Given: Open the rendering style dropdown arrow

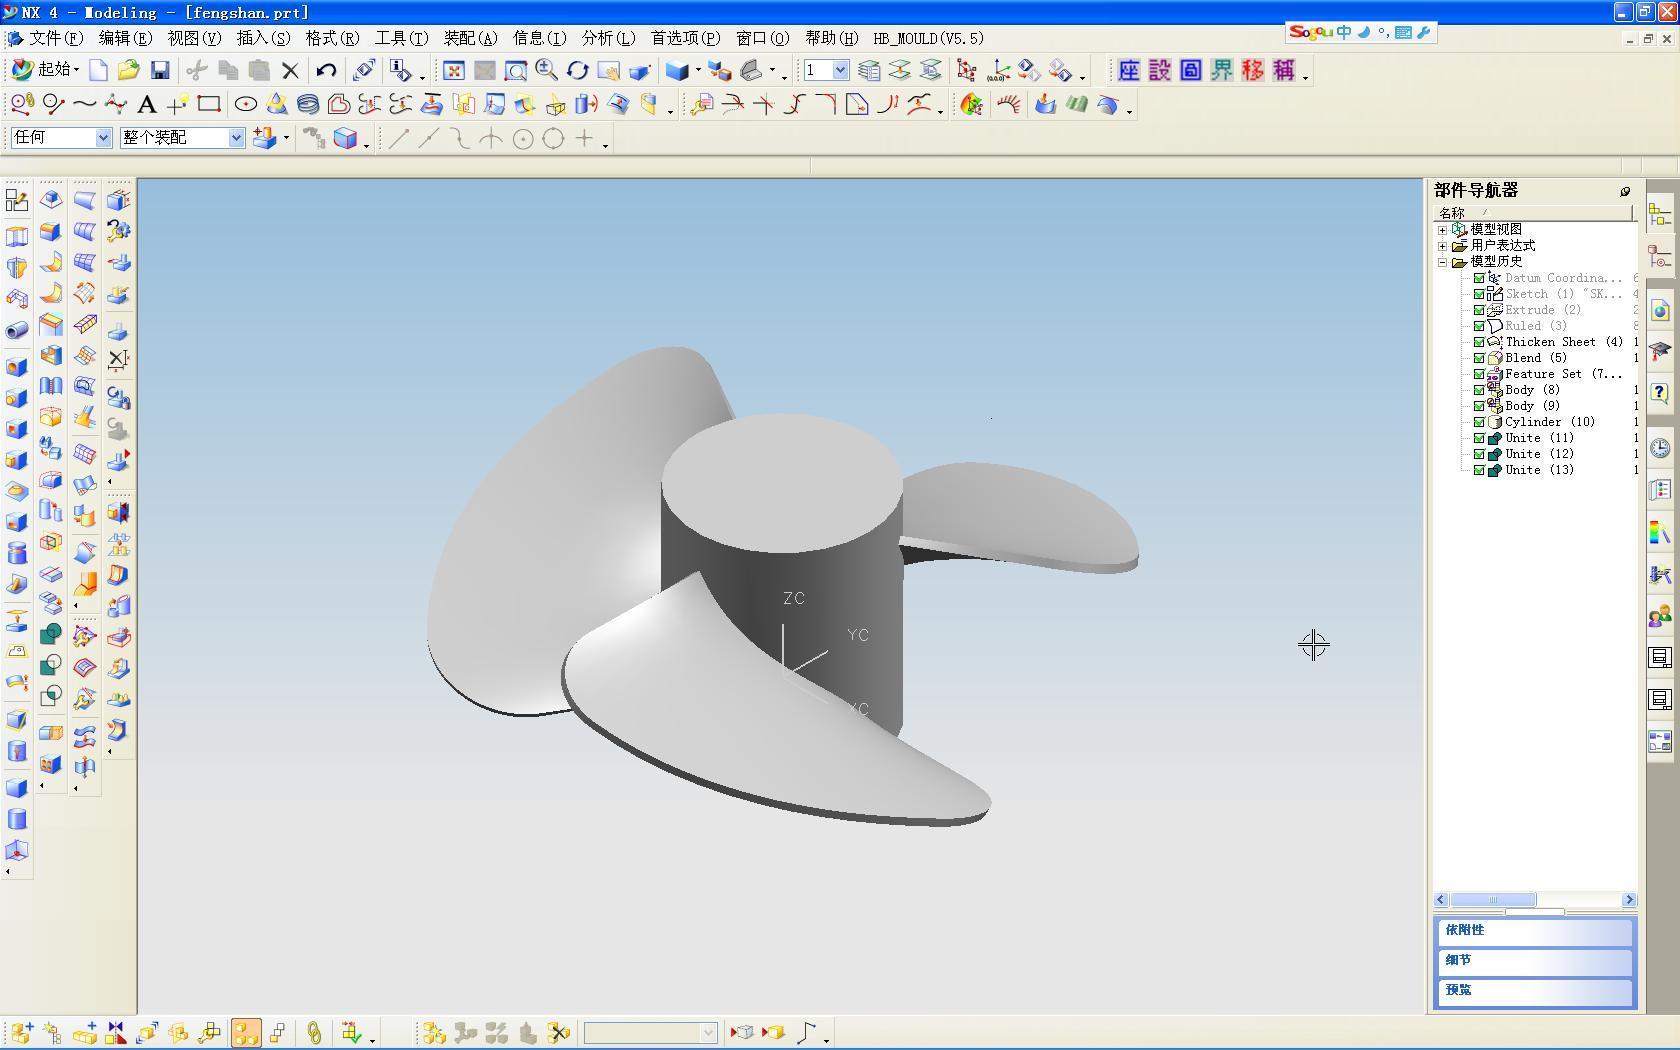Looking at the screenshot, I should [697, 71].
